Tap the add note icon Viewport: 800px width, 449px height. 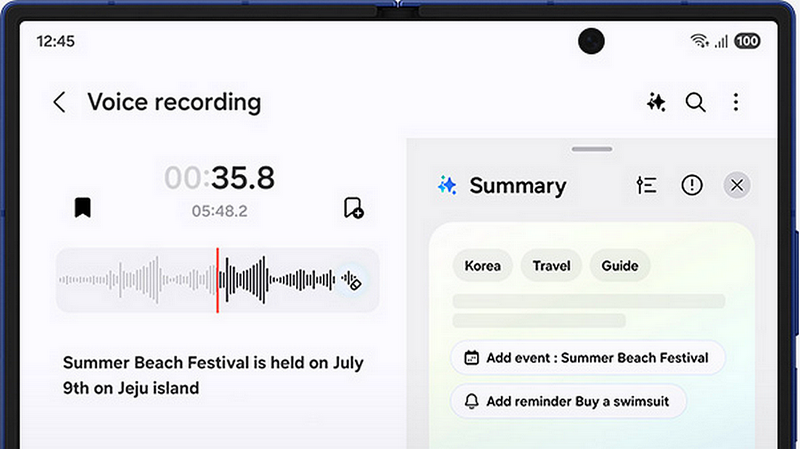(x=353, y=208)
